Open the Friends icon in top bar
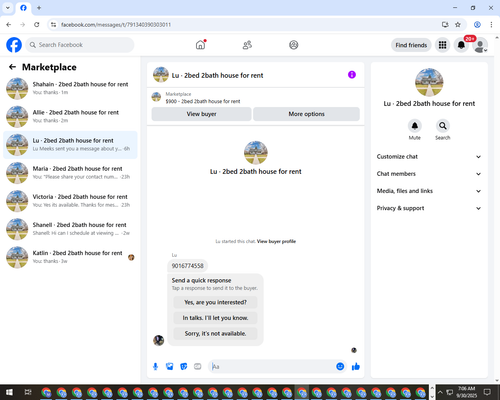The height and width of the screenshot is (400, 500). (x=247, y=45)
